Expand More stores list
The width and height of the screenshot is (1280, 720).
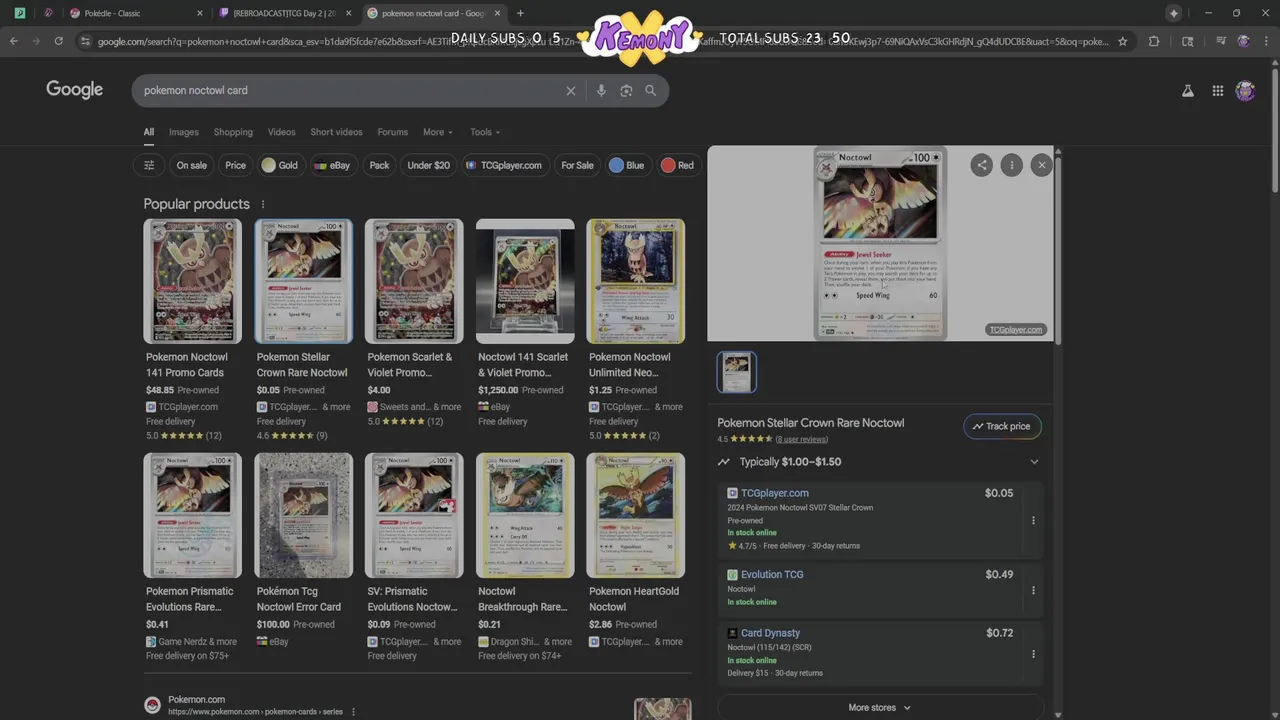(880, 707)
